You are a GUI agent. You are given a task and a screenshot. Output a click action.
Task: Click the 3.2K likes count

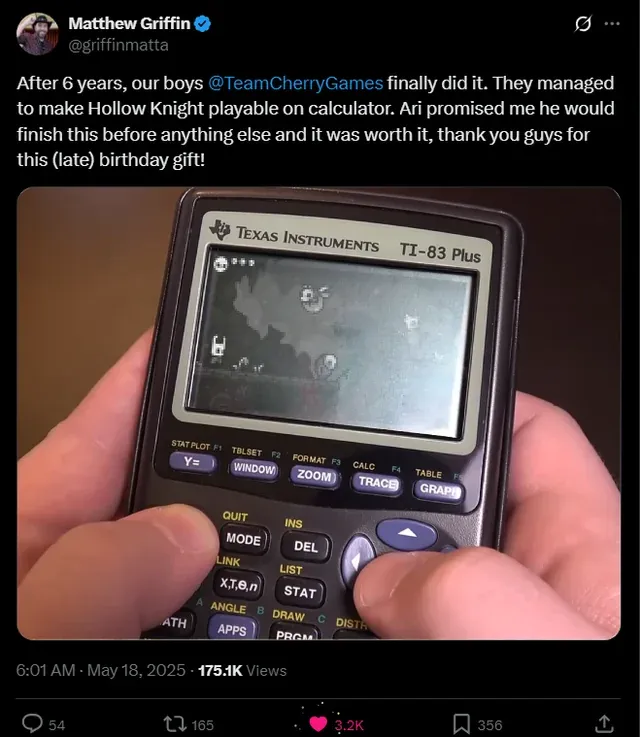click(349, 725)
